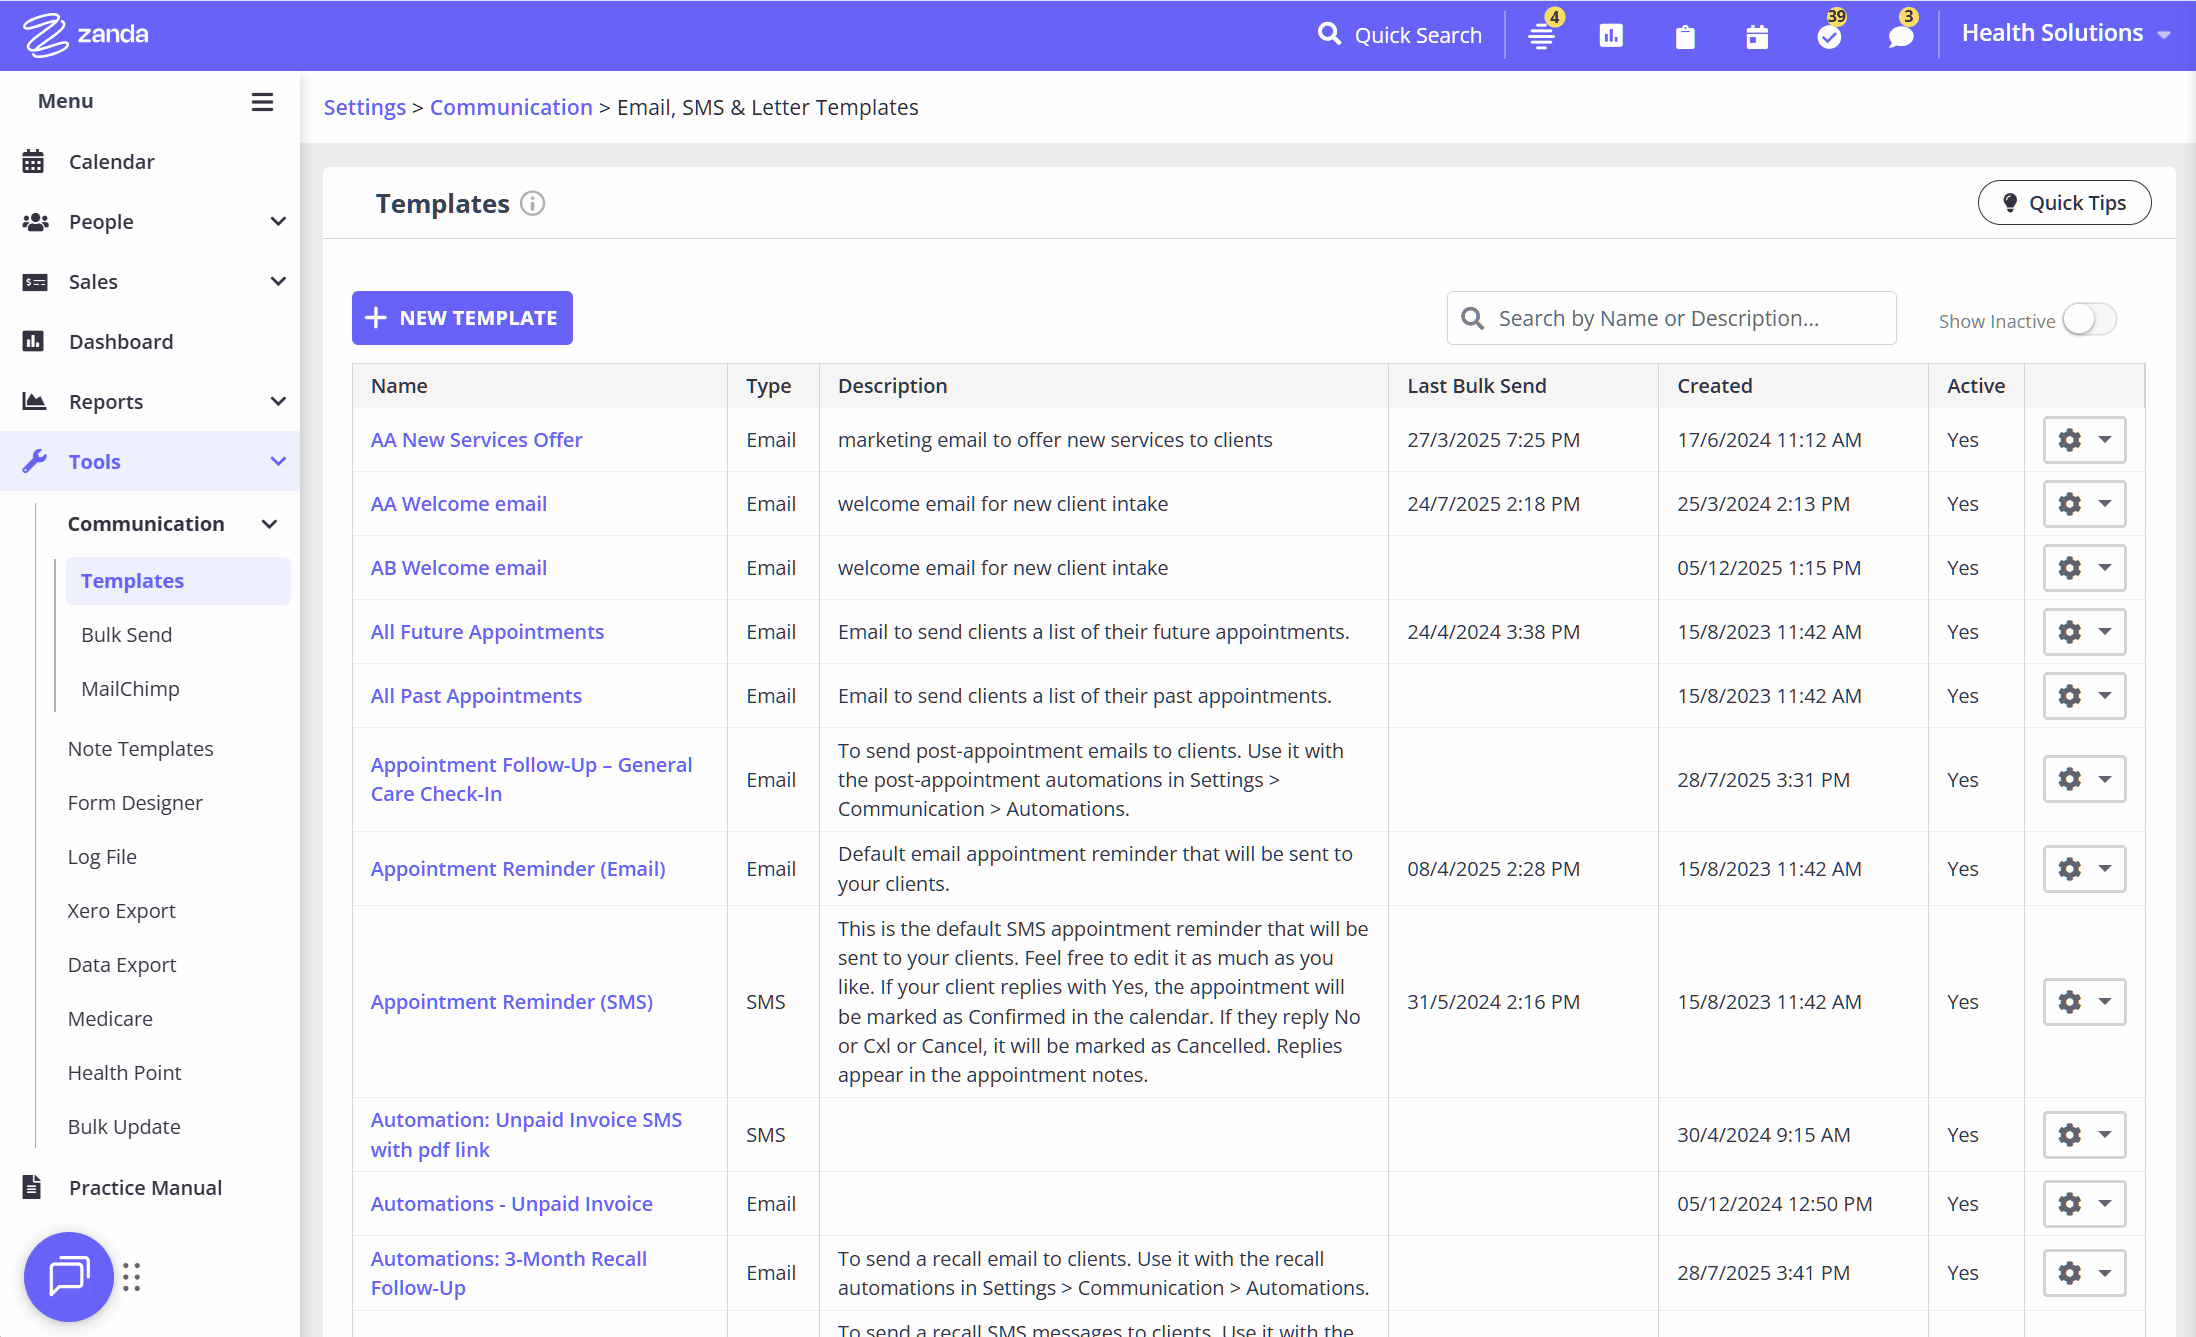The image size is (2196, 1337).
Task: Open the chat bubble at bottom left
Action: click(x=68, y=1276)
